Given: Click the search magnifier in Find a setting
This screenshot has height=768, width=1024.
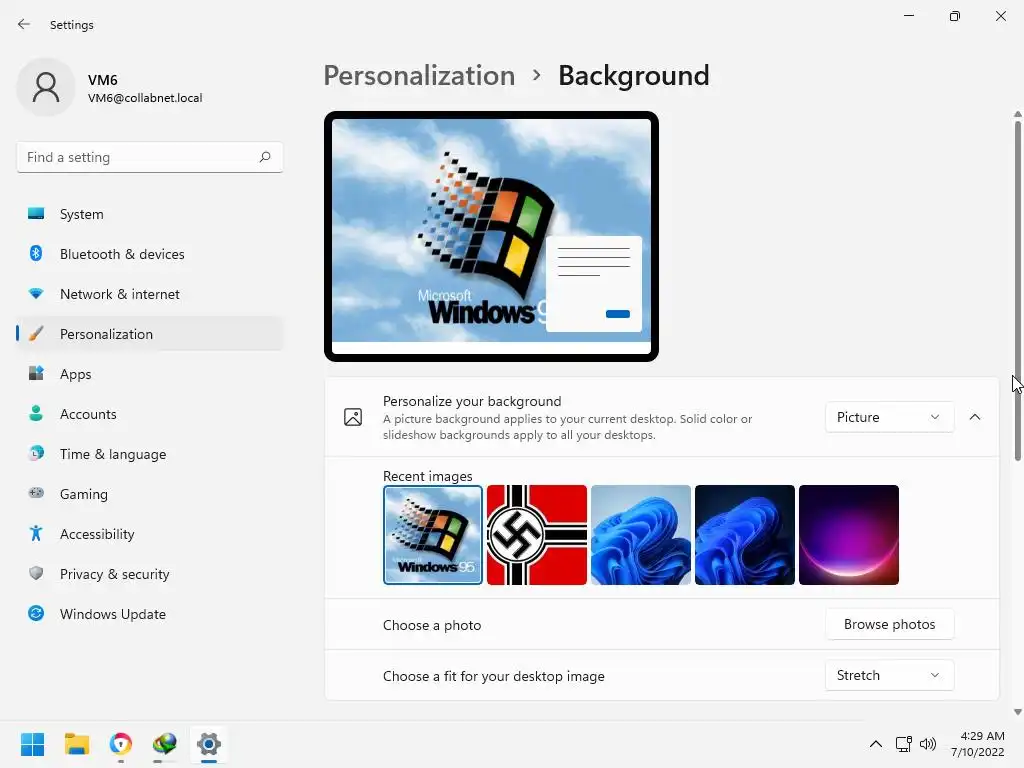Looking at the screenshot, I should coord(264,157).
